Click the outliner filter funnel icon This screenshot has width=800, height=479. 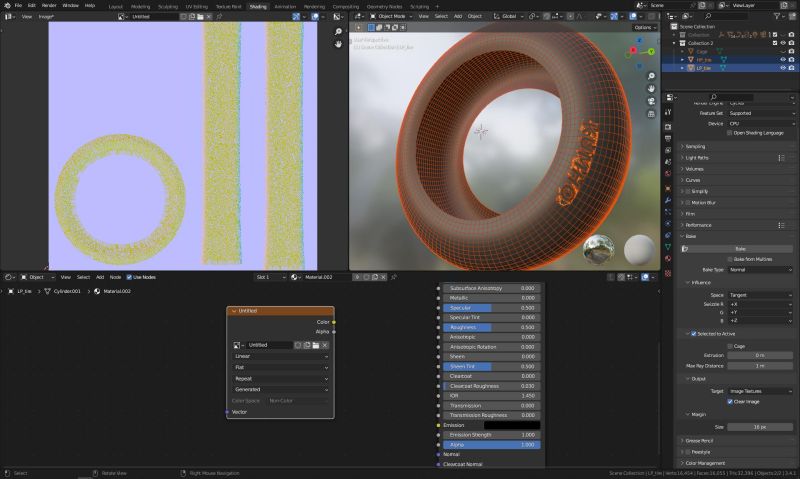[x=777, y=17]
